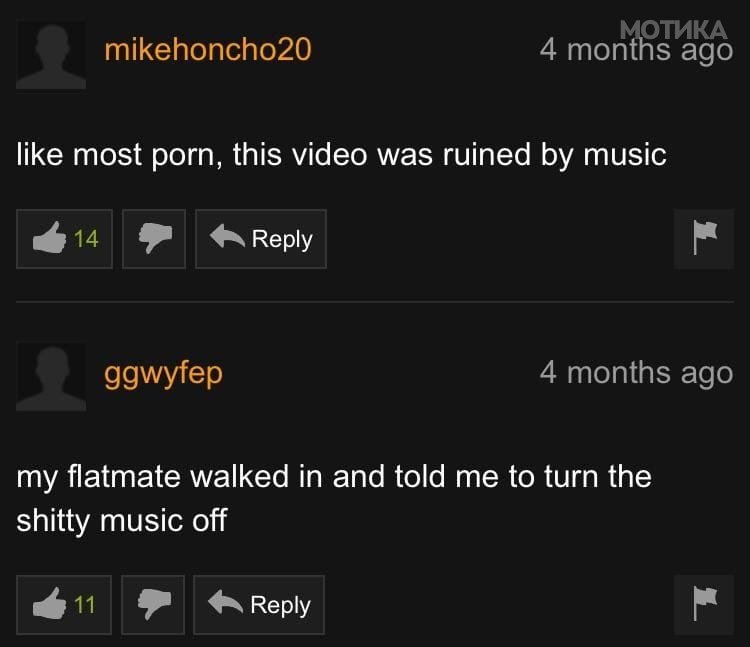Dislike ggwyfep's comment with thumbs down
The height and width of the screenshot is (647, 750).
[x=153, y=605]
